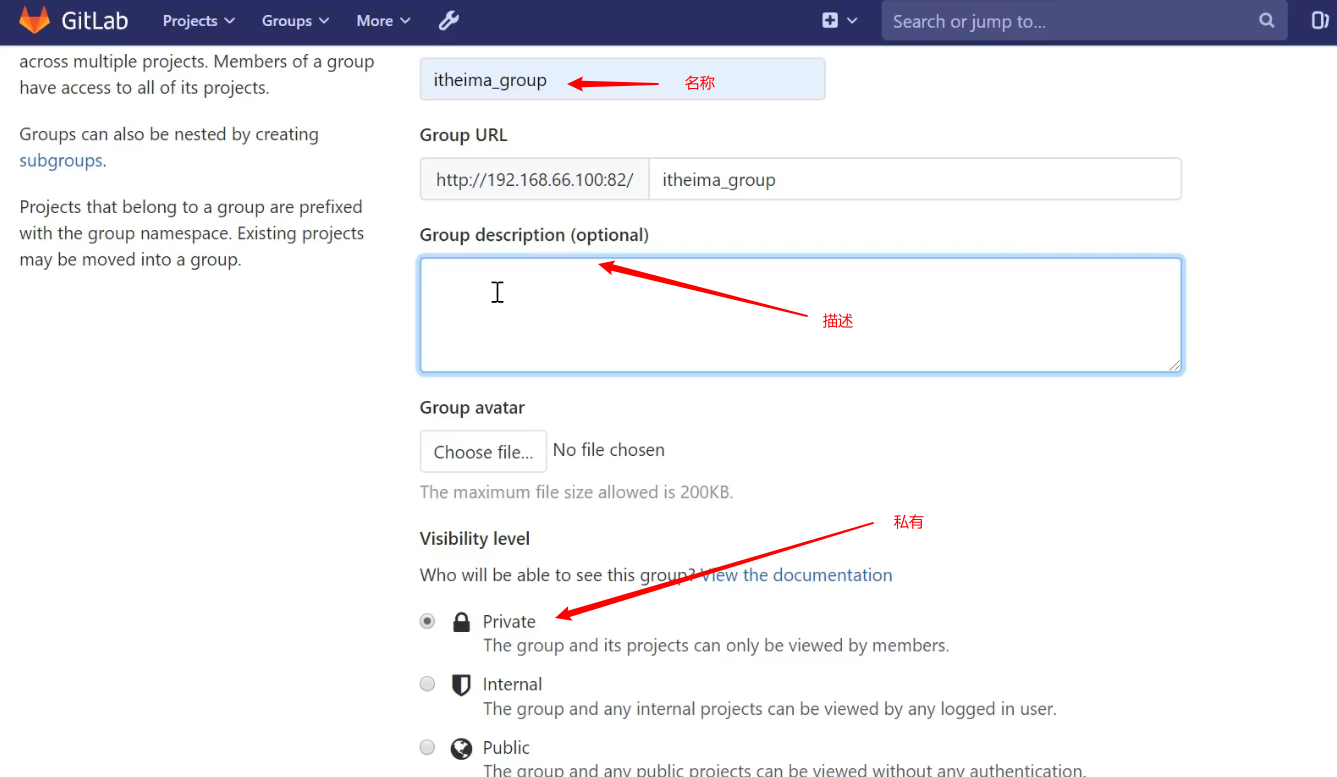Screen dimensions: 1337x777
Task: Open the subgroups link
Action: coord(60,160)
